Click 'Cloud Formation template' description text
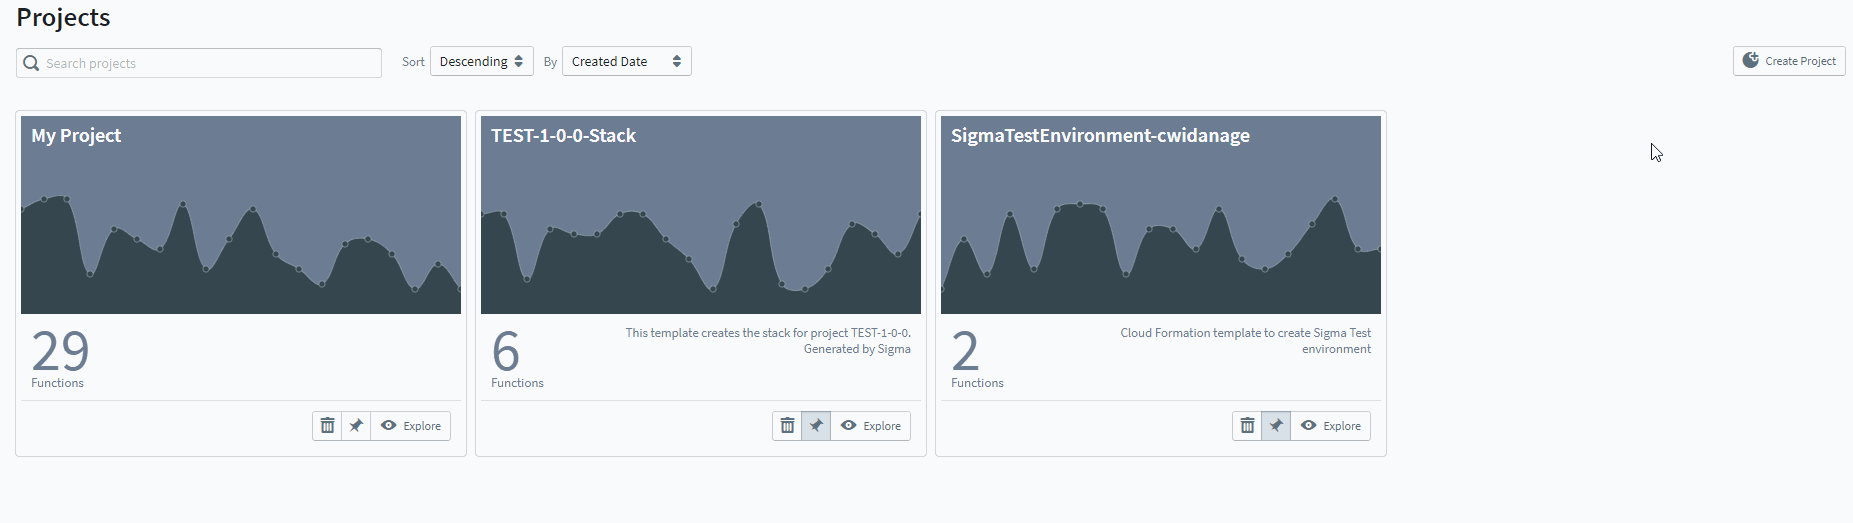This screenshot has width=1853, height=523. point(1246,341)
